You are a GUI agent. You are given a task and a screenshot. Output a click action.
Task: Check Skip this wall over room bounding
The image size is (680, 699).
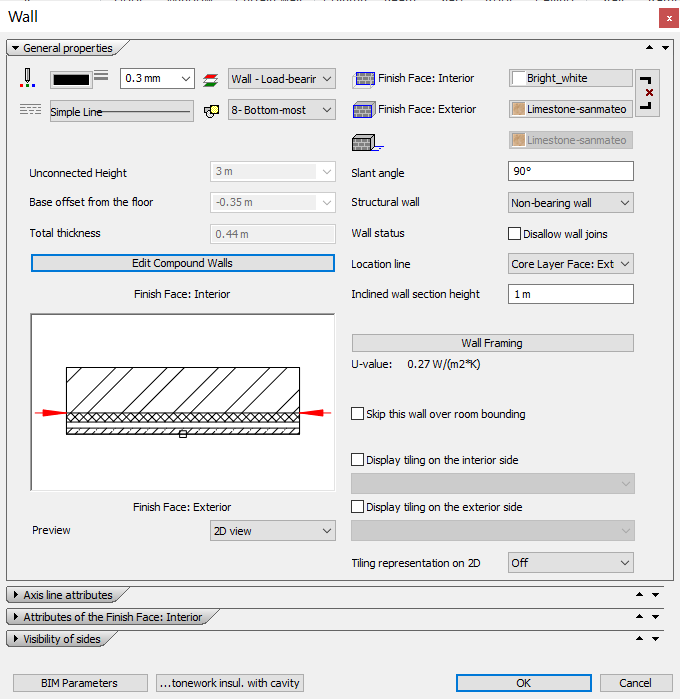(x=358, y=414)
